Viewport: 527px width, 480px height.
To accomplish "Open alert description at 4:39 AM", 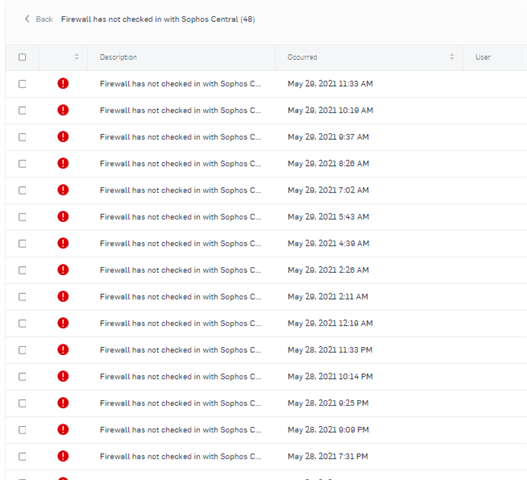I will pyautogui.click(x=180, y=243).
